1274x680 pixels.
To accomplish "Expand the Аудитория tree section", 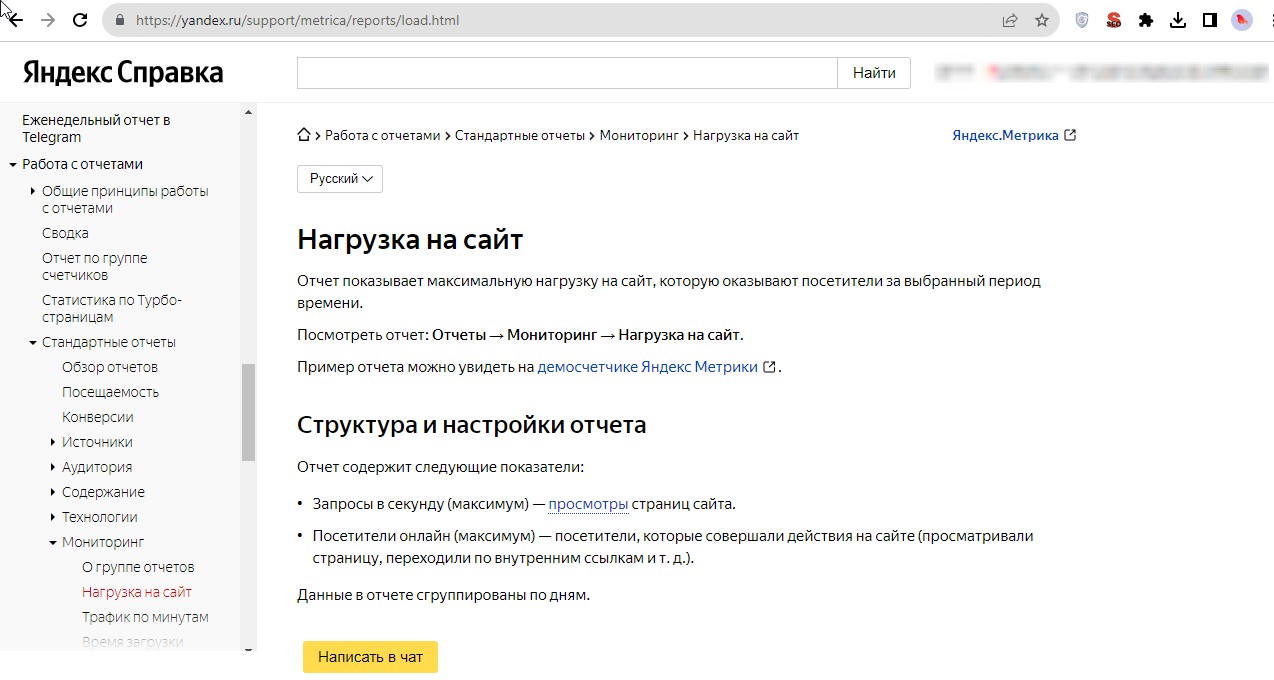I will pos(53,467).
